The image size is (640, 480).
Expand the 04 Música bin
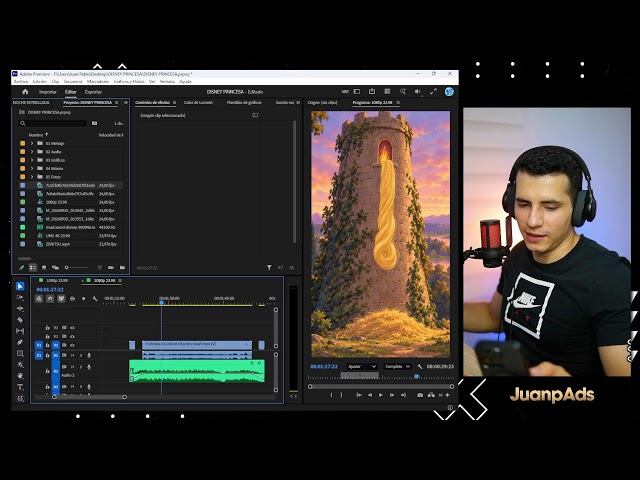(32, 168)
